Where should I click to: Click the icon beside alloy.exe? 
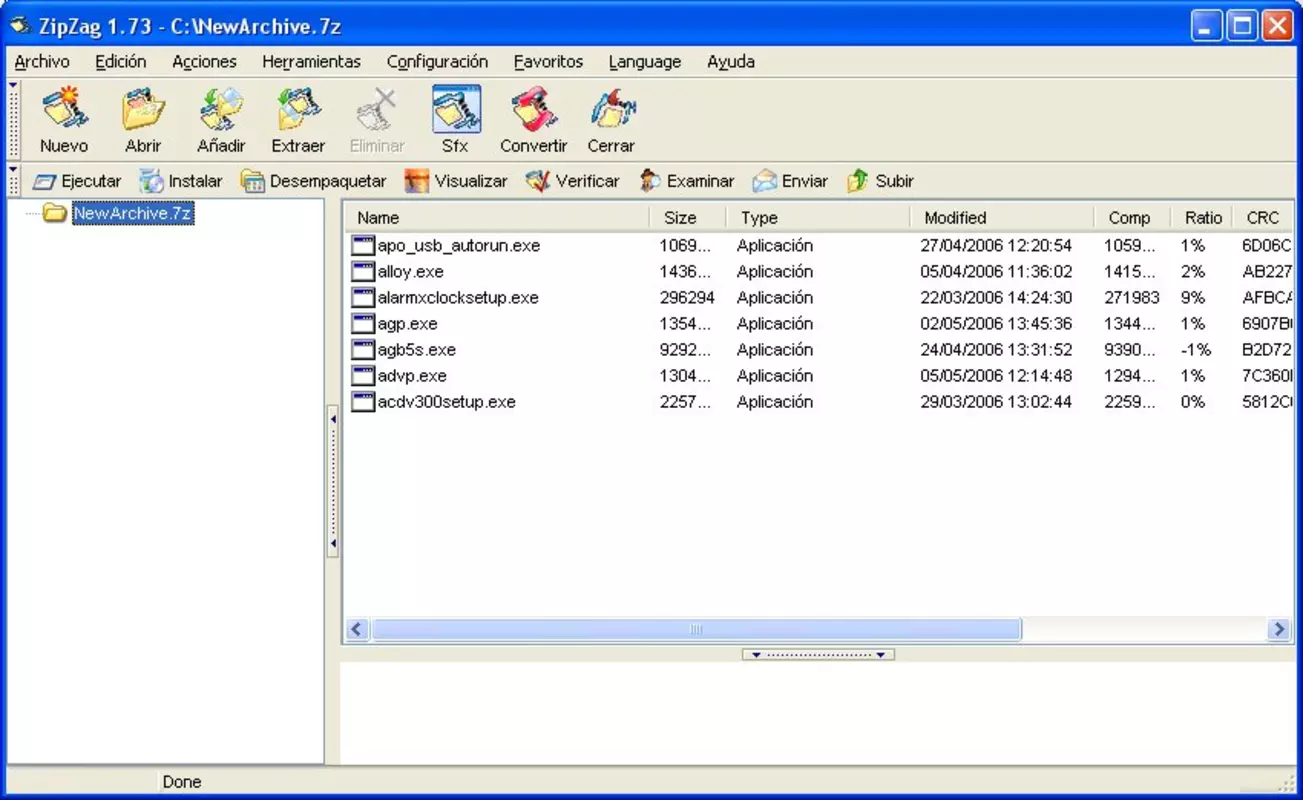(x=363, y=272)
